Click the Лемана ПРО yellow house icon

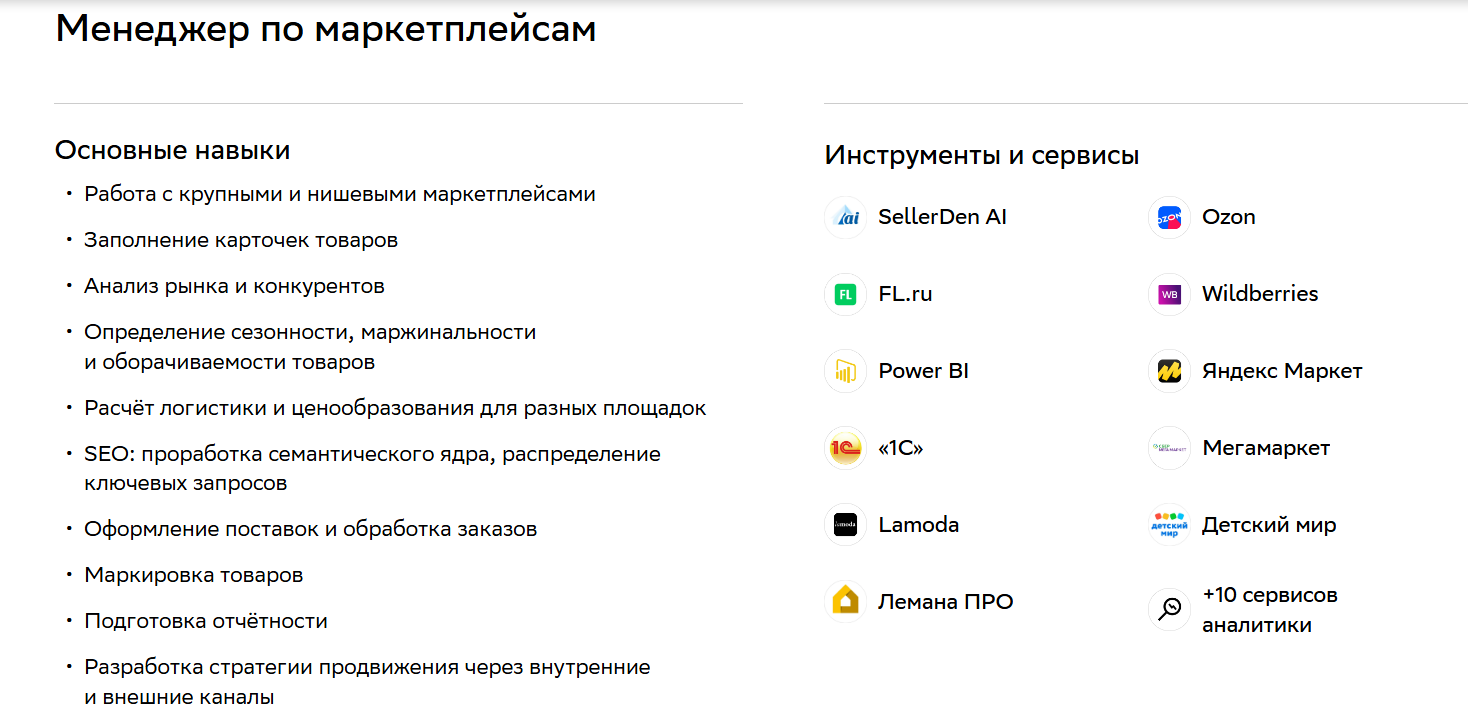845,602
